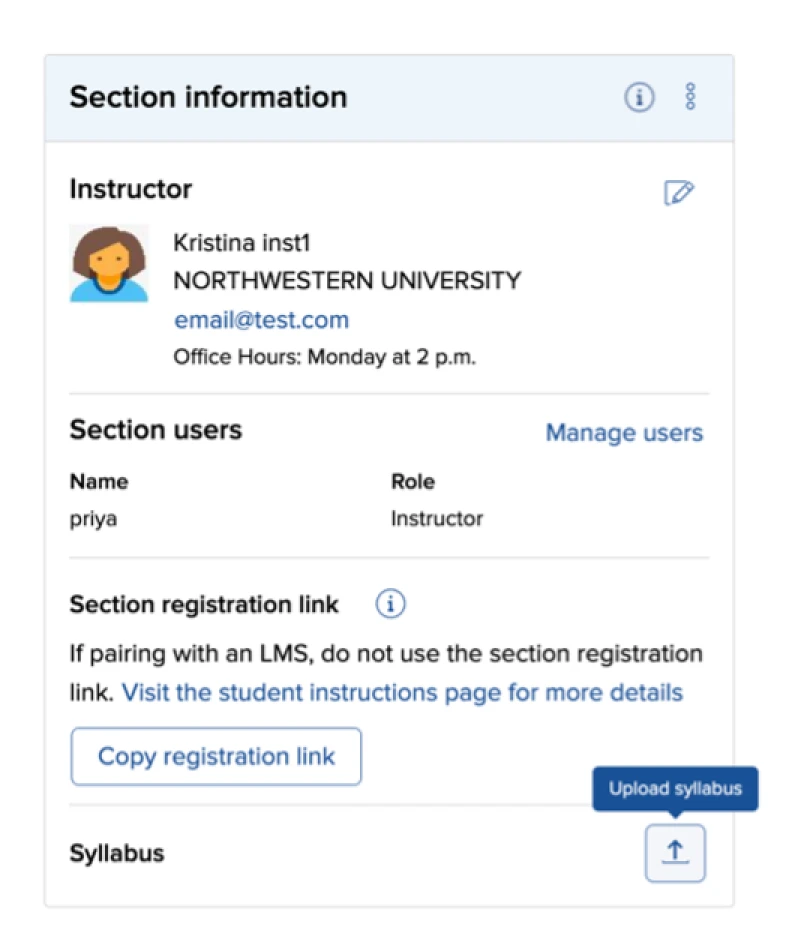Click the edit instructor pencil icon
The width and height of the screenshot is (788, 944).
(679, 192)
